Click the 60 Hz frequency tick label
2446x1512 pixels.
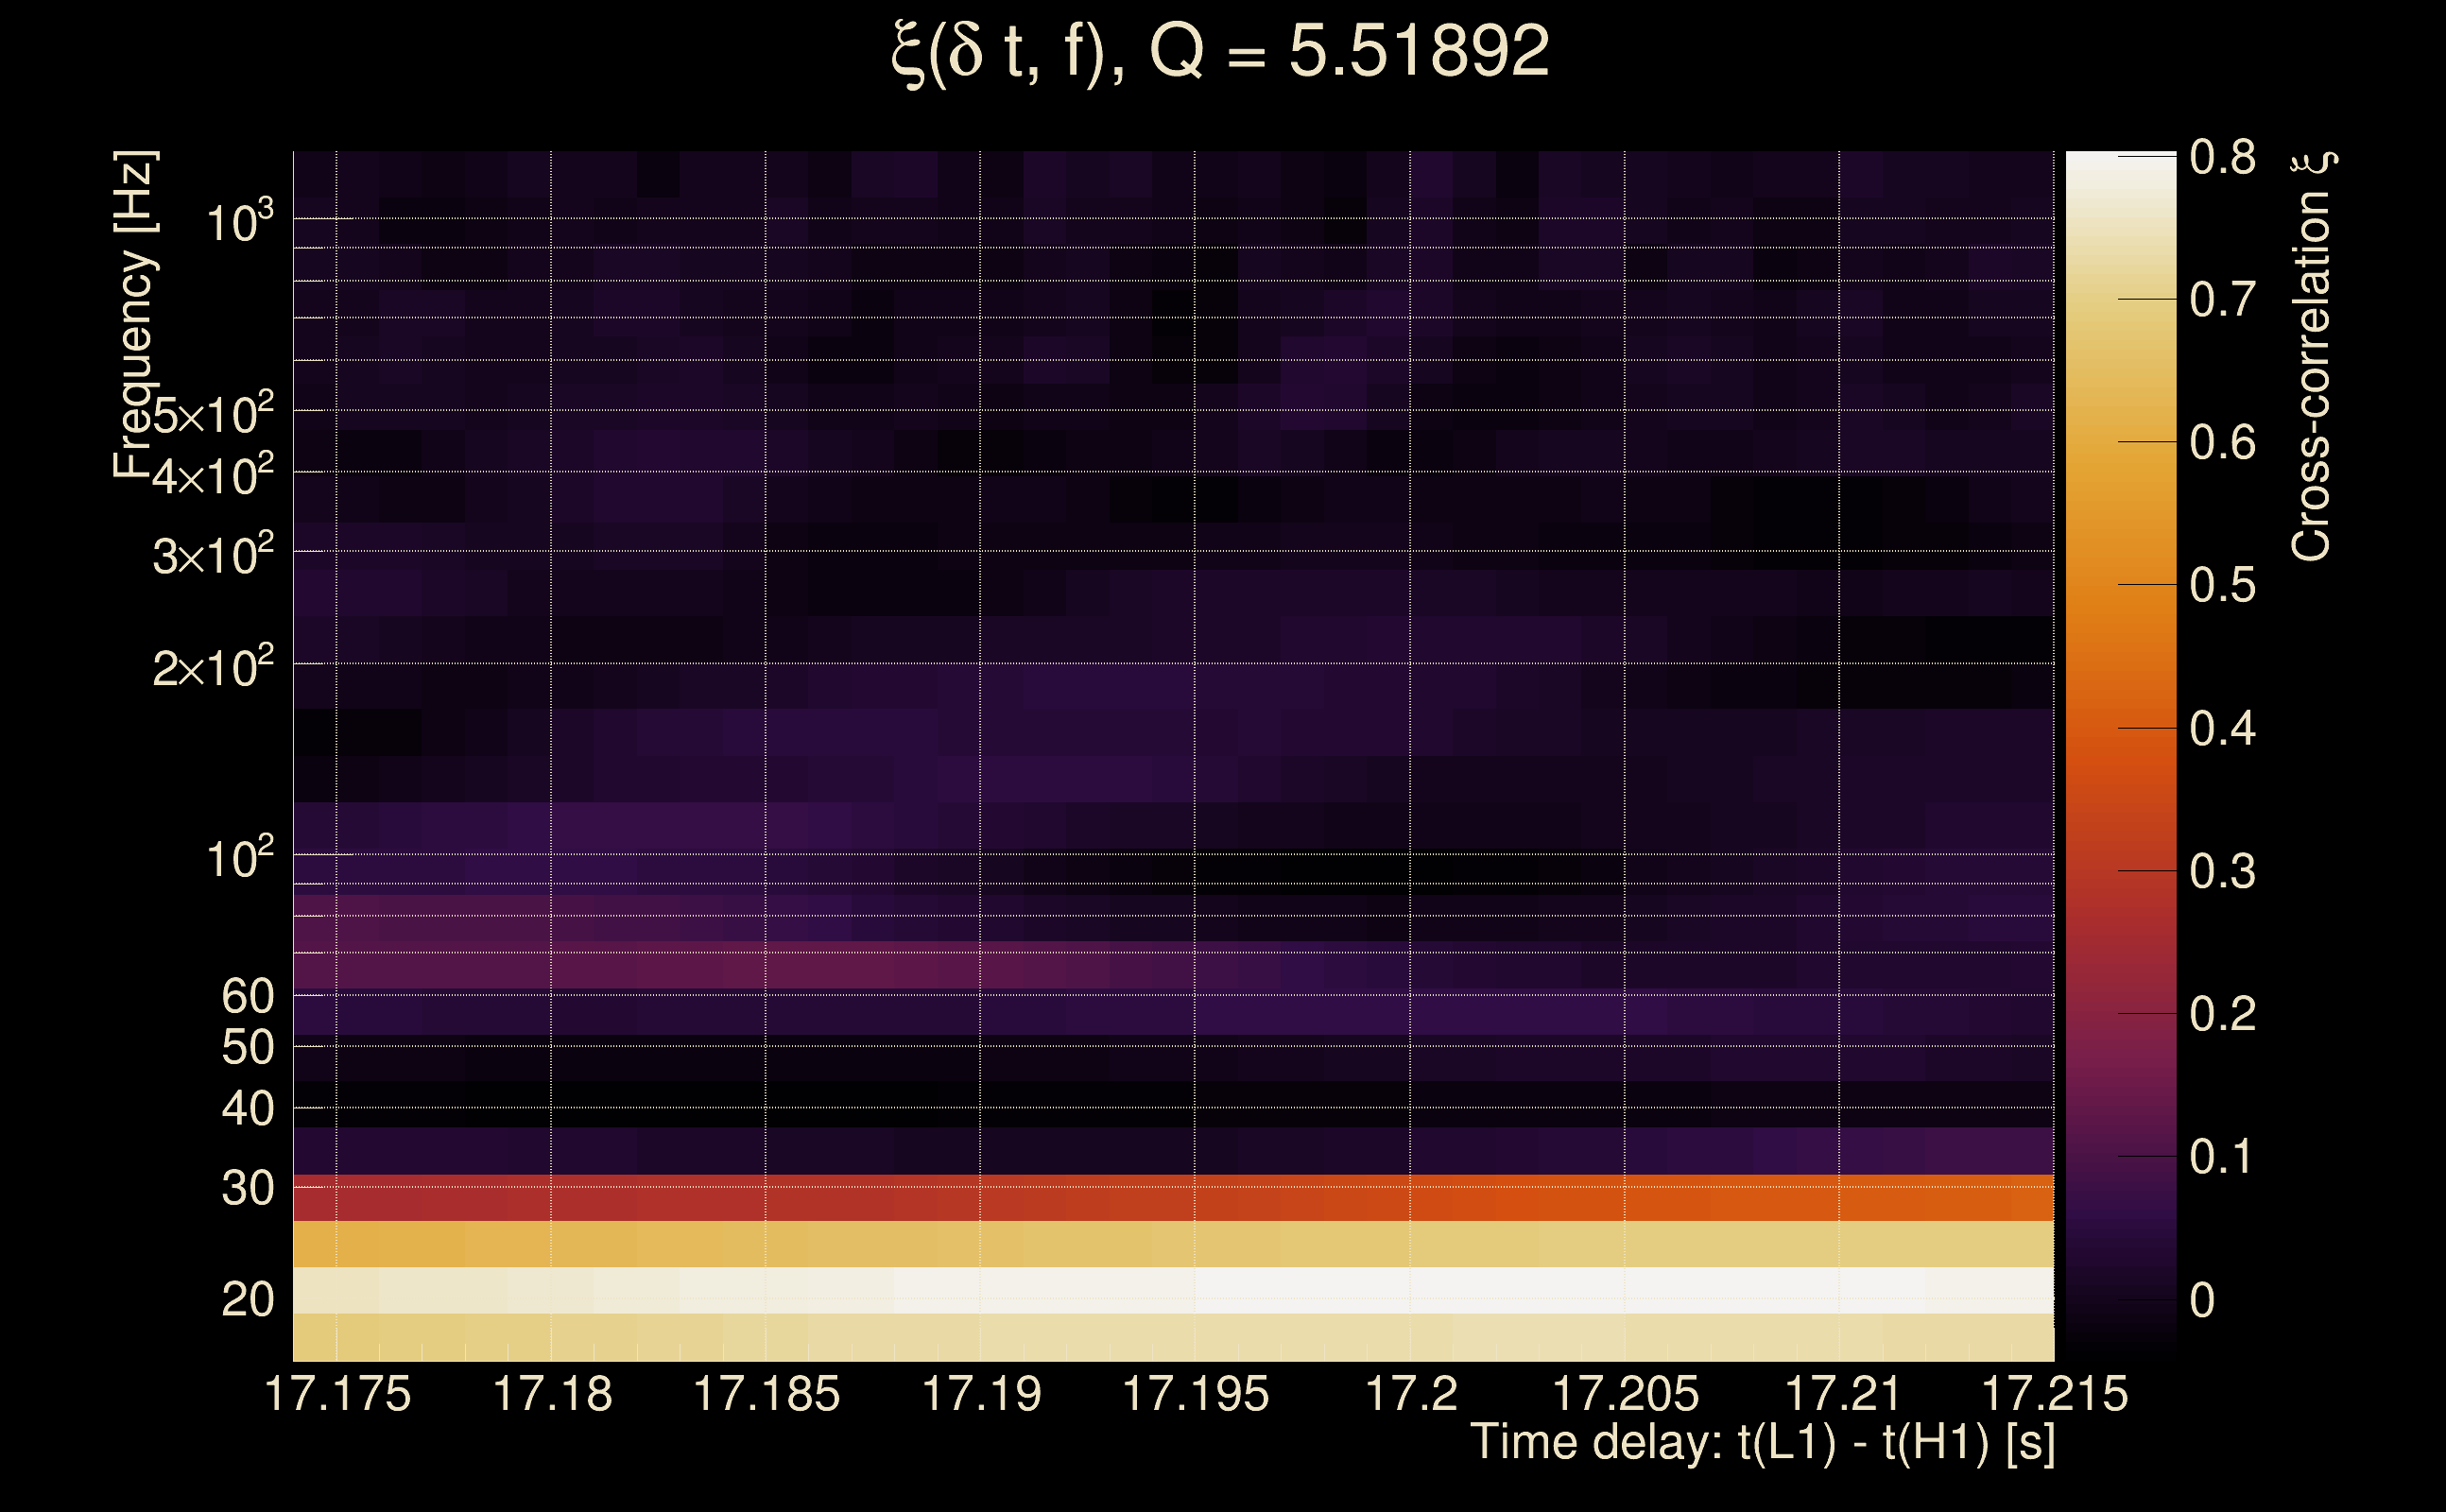pos(247,997)
